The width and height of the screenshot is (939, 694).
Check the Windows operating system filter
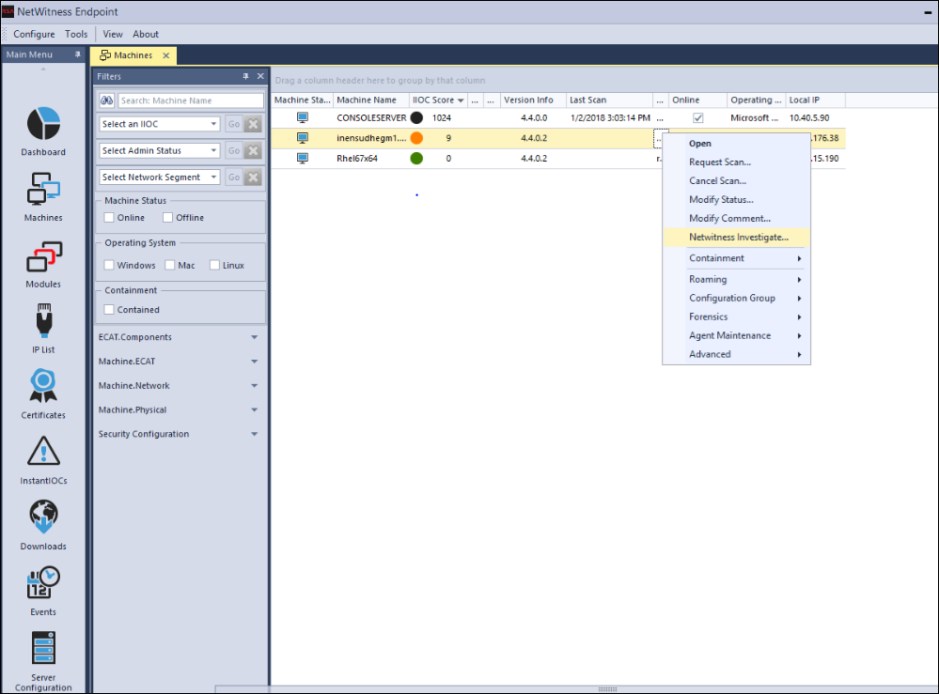click(110, 265)
